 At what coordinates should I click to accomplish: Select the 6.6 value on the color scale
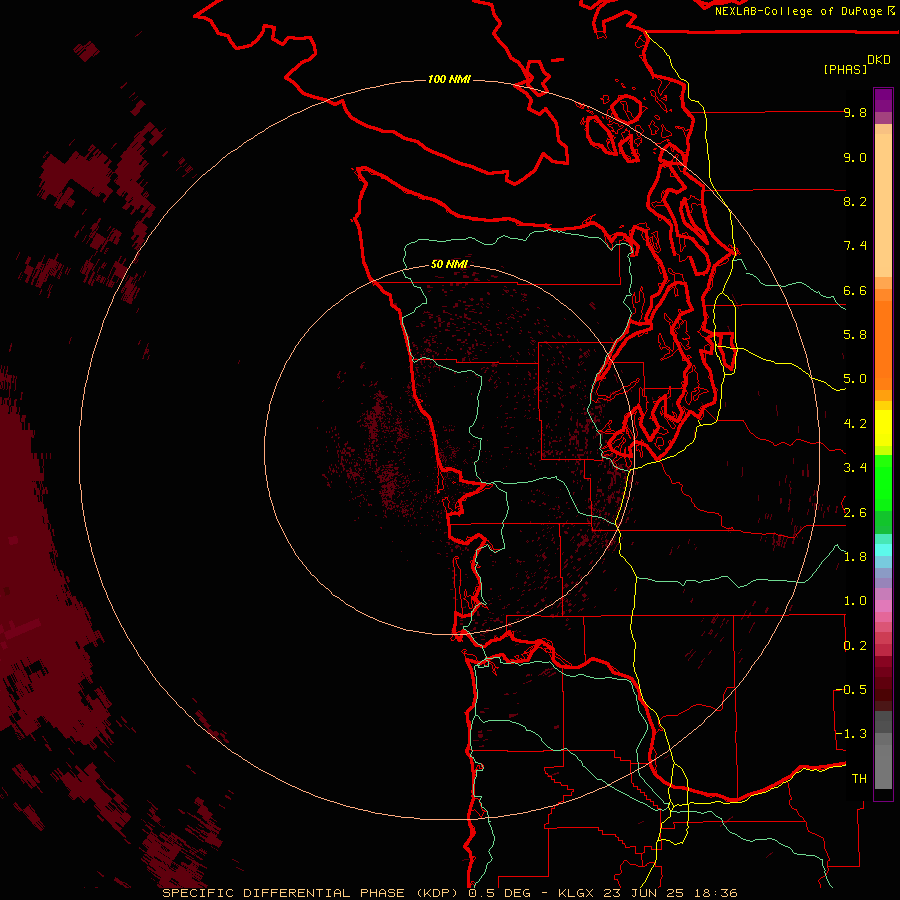(855, 290)
